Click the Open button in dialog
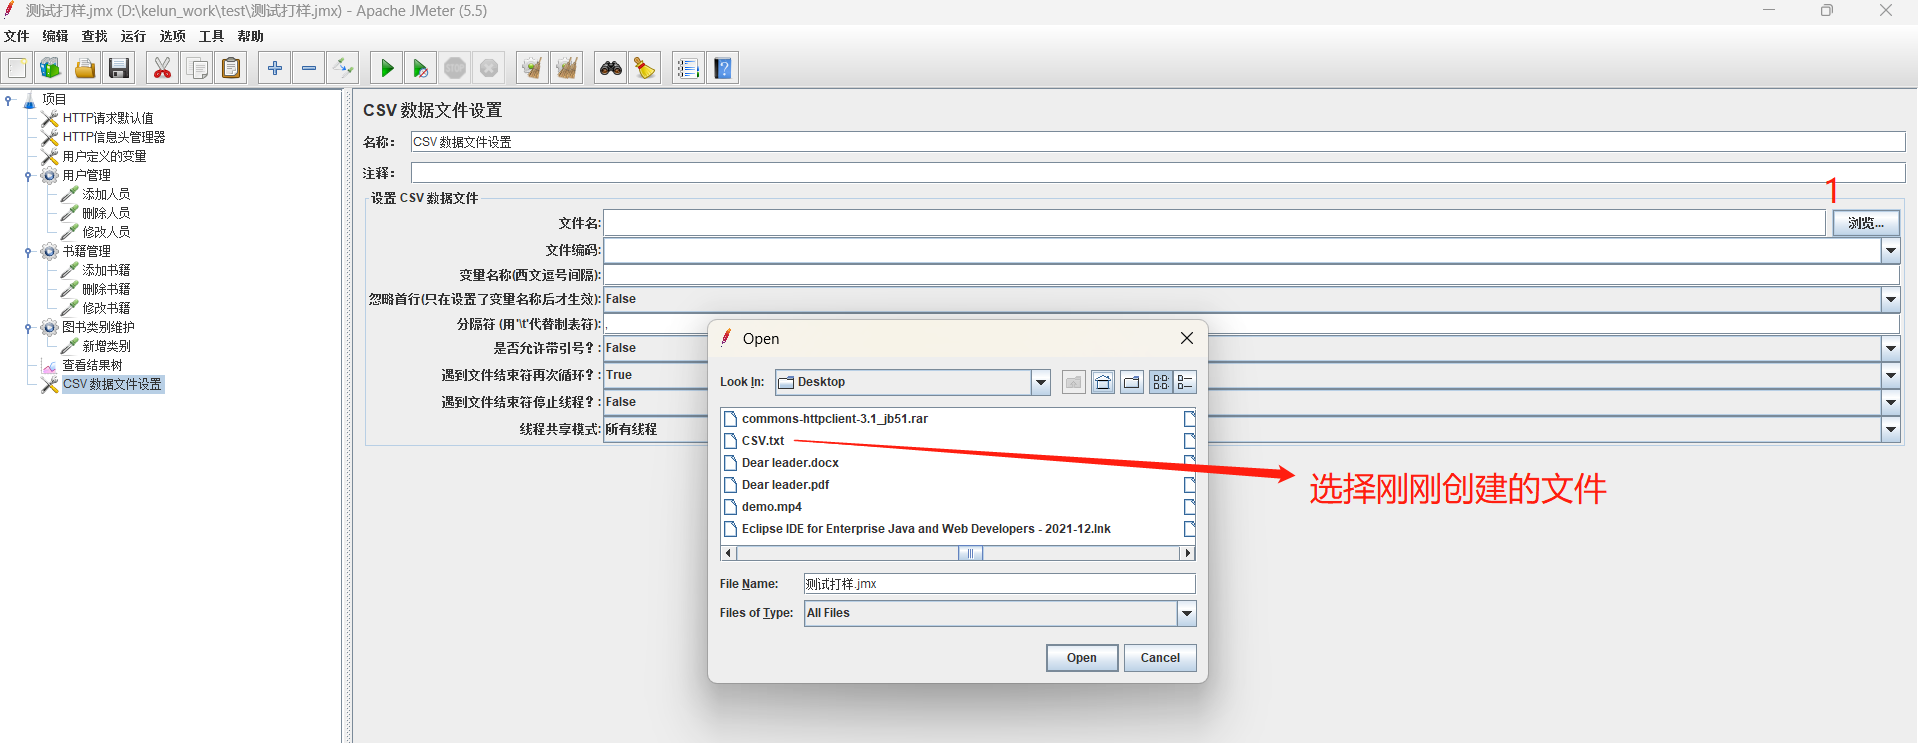Screen dimensions: 1918x743 coord(1082,658)
